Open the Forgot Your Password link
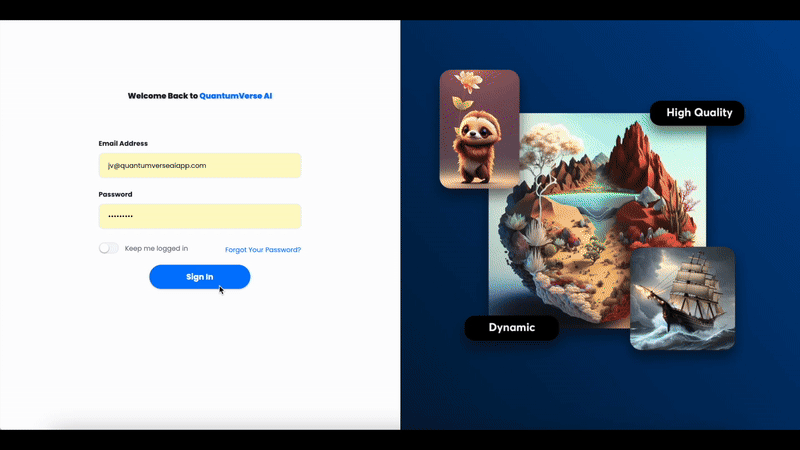This screenshot has height=450, width=800. click(x=263, y=249)
